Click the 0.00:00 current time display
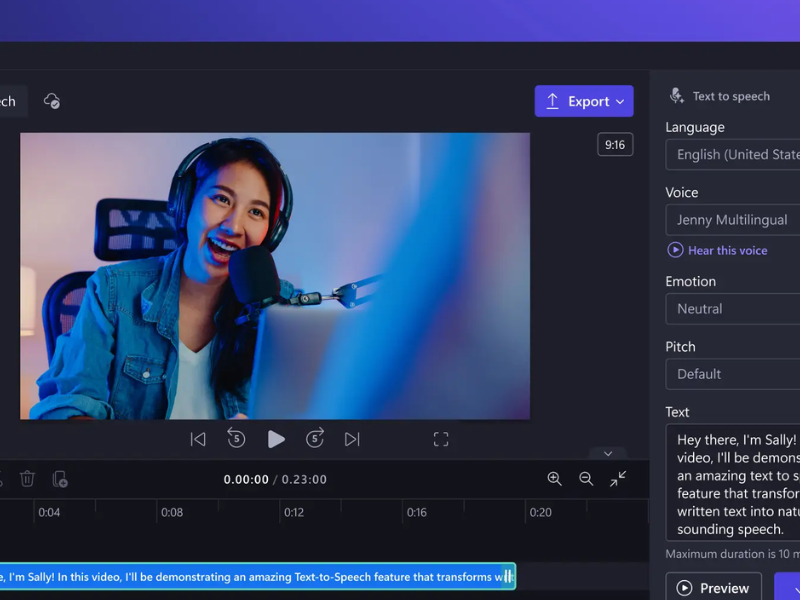800x600 pixels. click(x=246, y=480)
